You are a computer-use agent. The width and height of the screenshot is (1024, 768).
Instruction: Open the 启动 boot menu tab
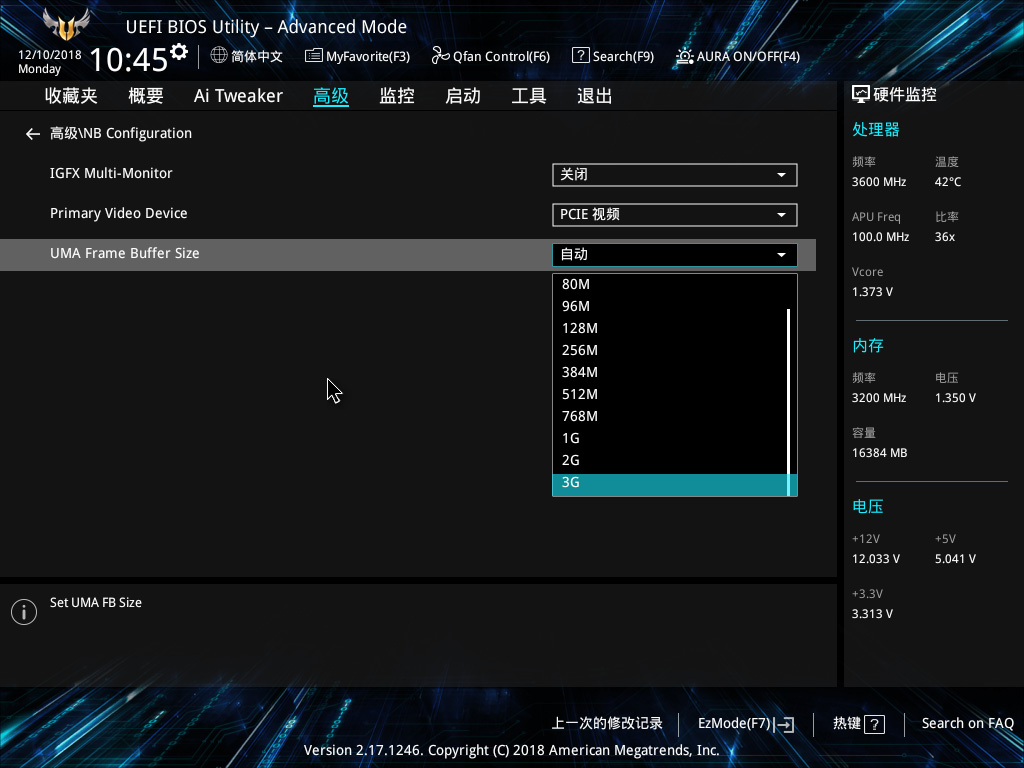(x=462, y=95)
